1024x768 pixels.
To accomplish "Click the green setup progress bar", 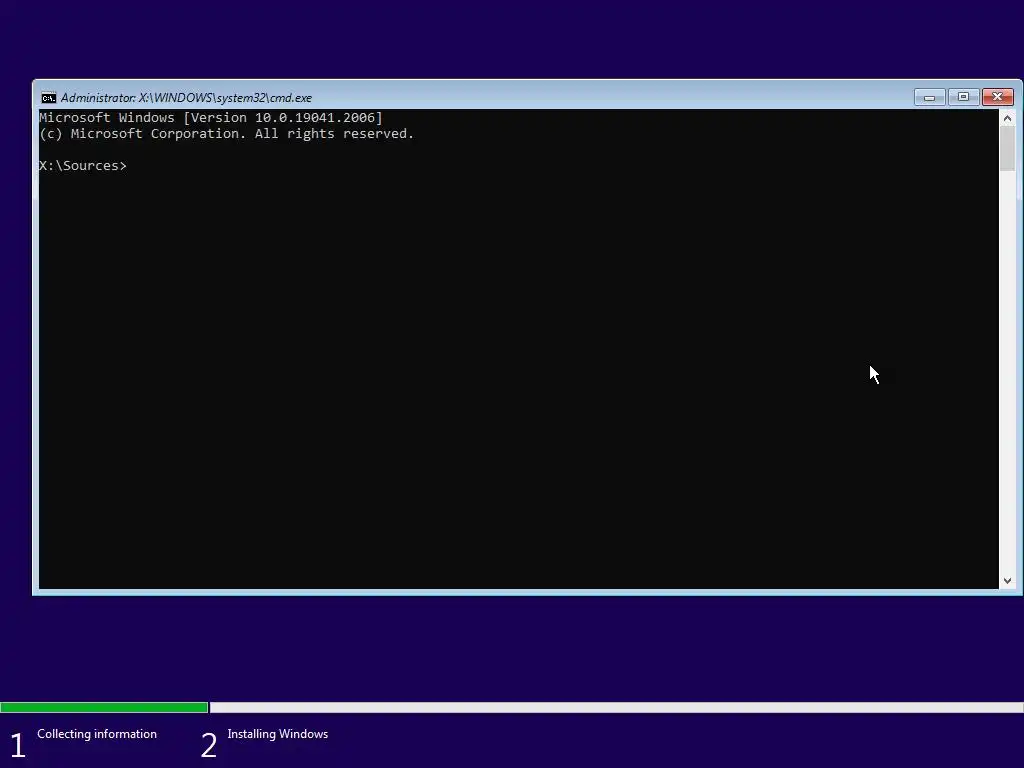I will (104, 707).
